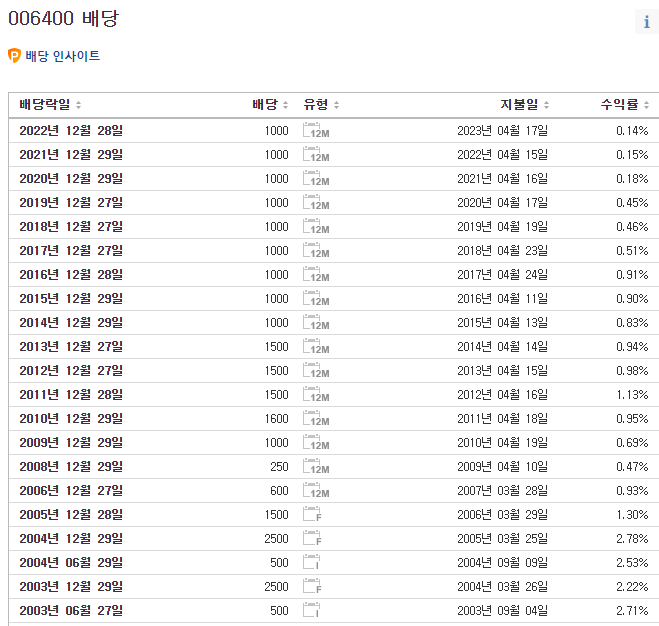Click 12M type icon in 2006년 12월 27일 row

point(316,490)
